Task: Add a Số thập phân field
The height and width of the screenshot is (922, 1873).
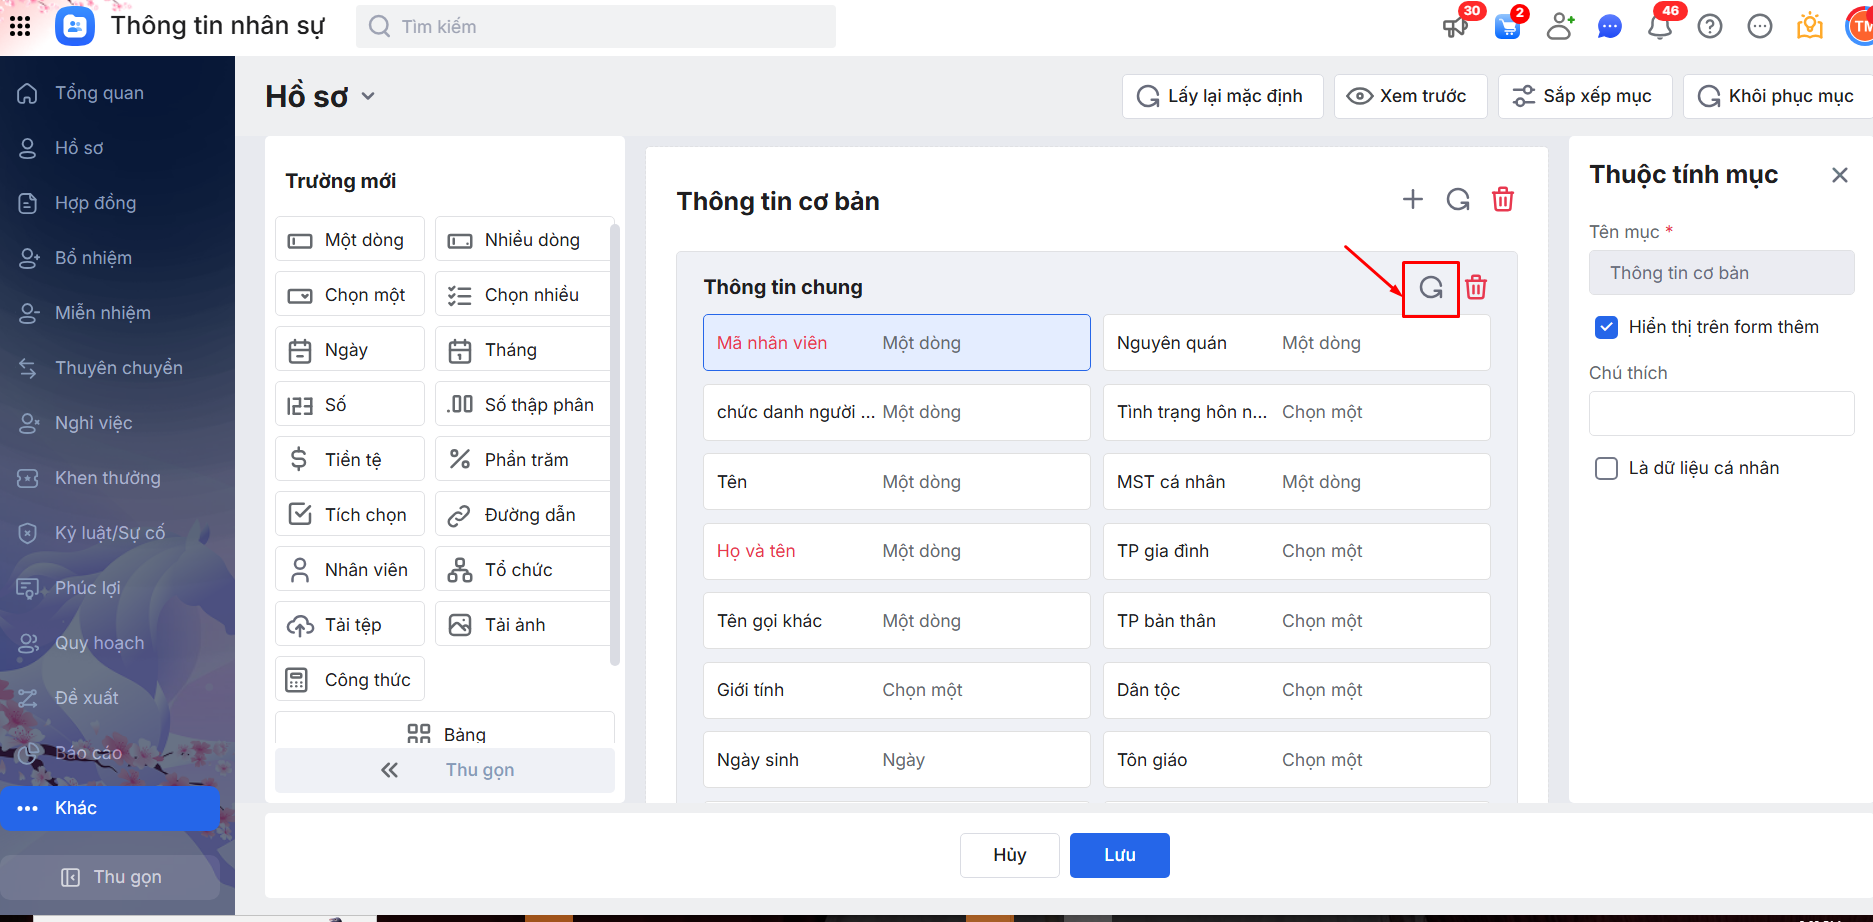Action: coord(523,405)
